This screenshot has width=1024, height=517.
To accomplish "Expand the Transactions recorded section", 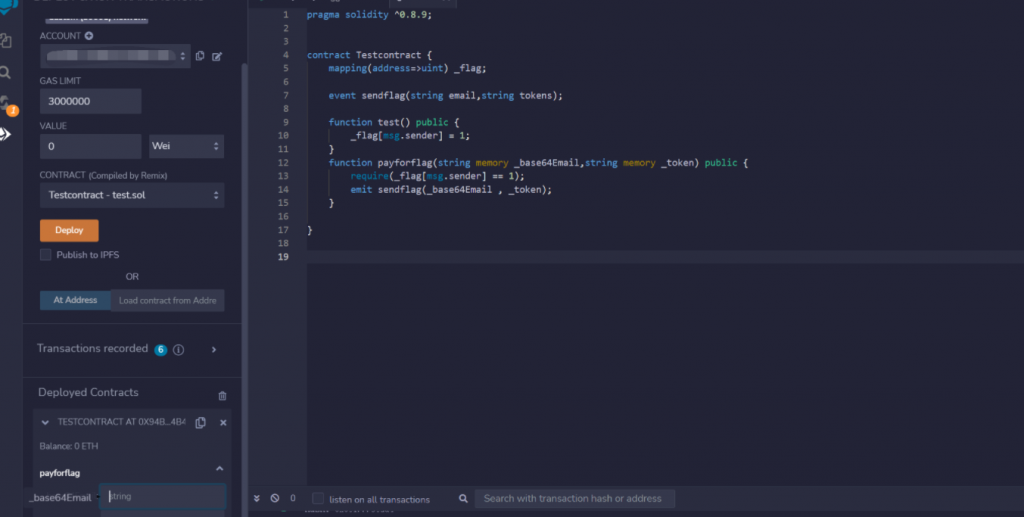I will tap(214, 349).
